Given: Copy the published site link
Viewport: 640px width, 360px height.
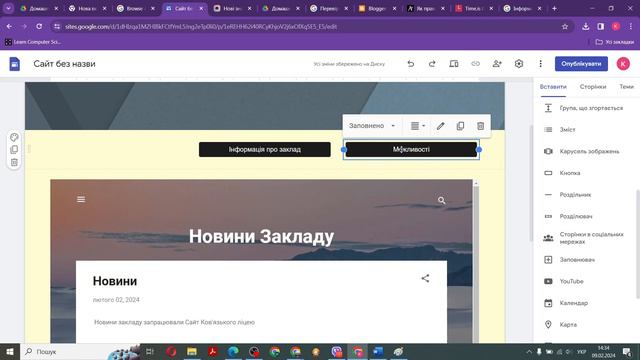Looking at the screenshot, I should [476, 64].
